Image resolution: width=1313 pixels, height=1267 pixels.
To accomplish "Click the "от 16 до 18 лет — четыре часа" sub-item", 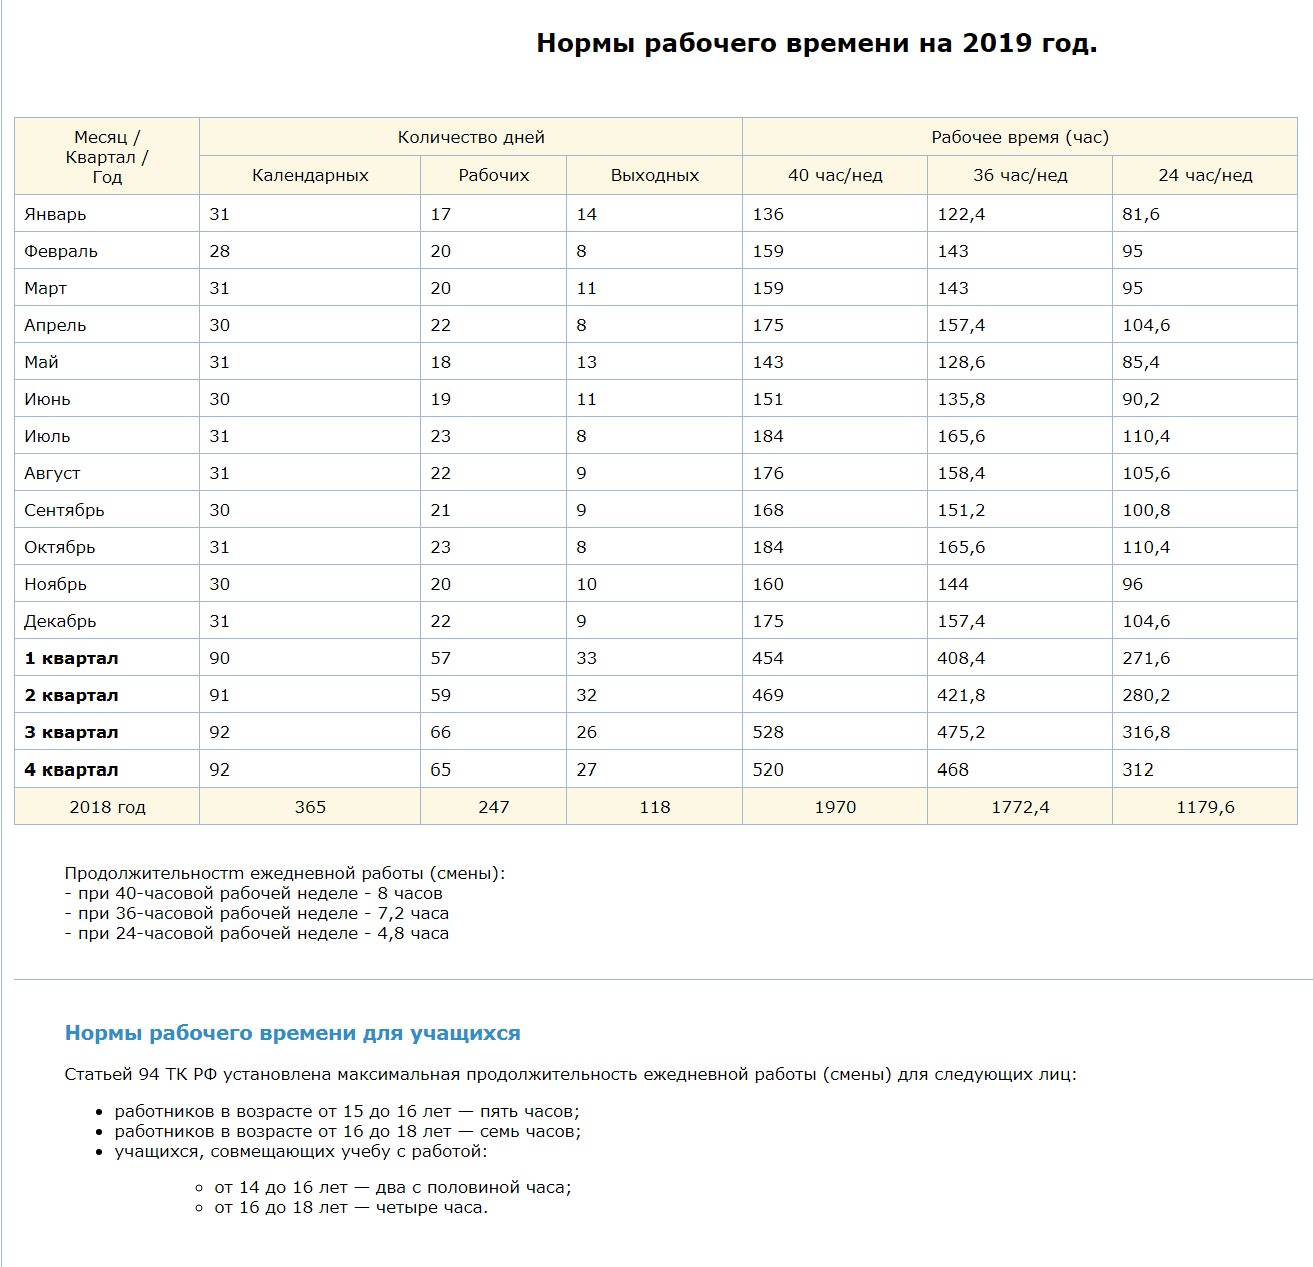I will click(351, 1207).
